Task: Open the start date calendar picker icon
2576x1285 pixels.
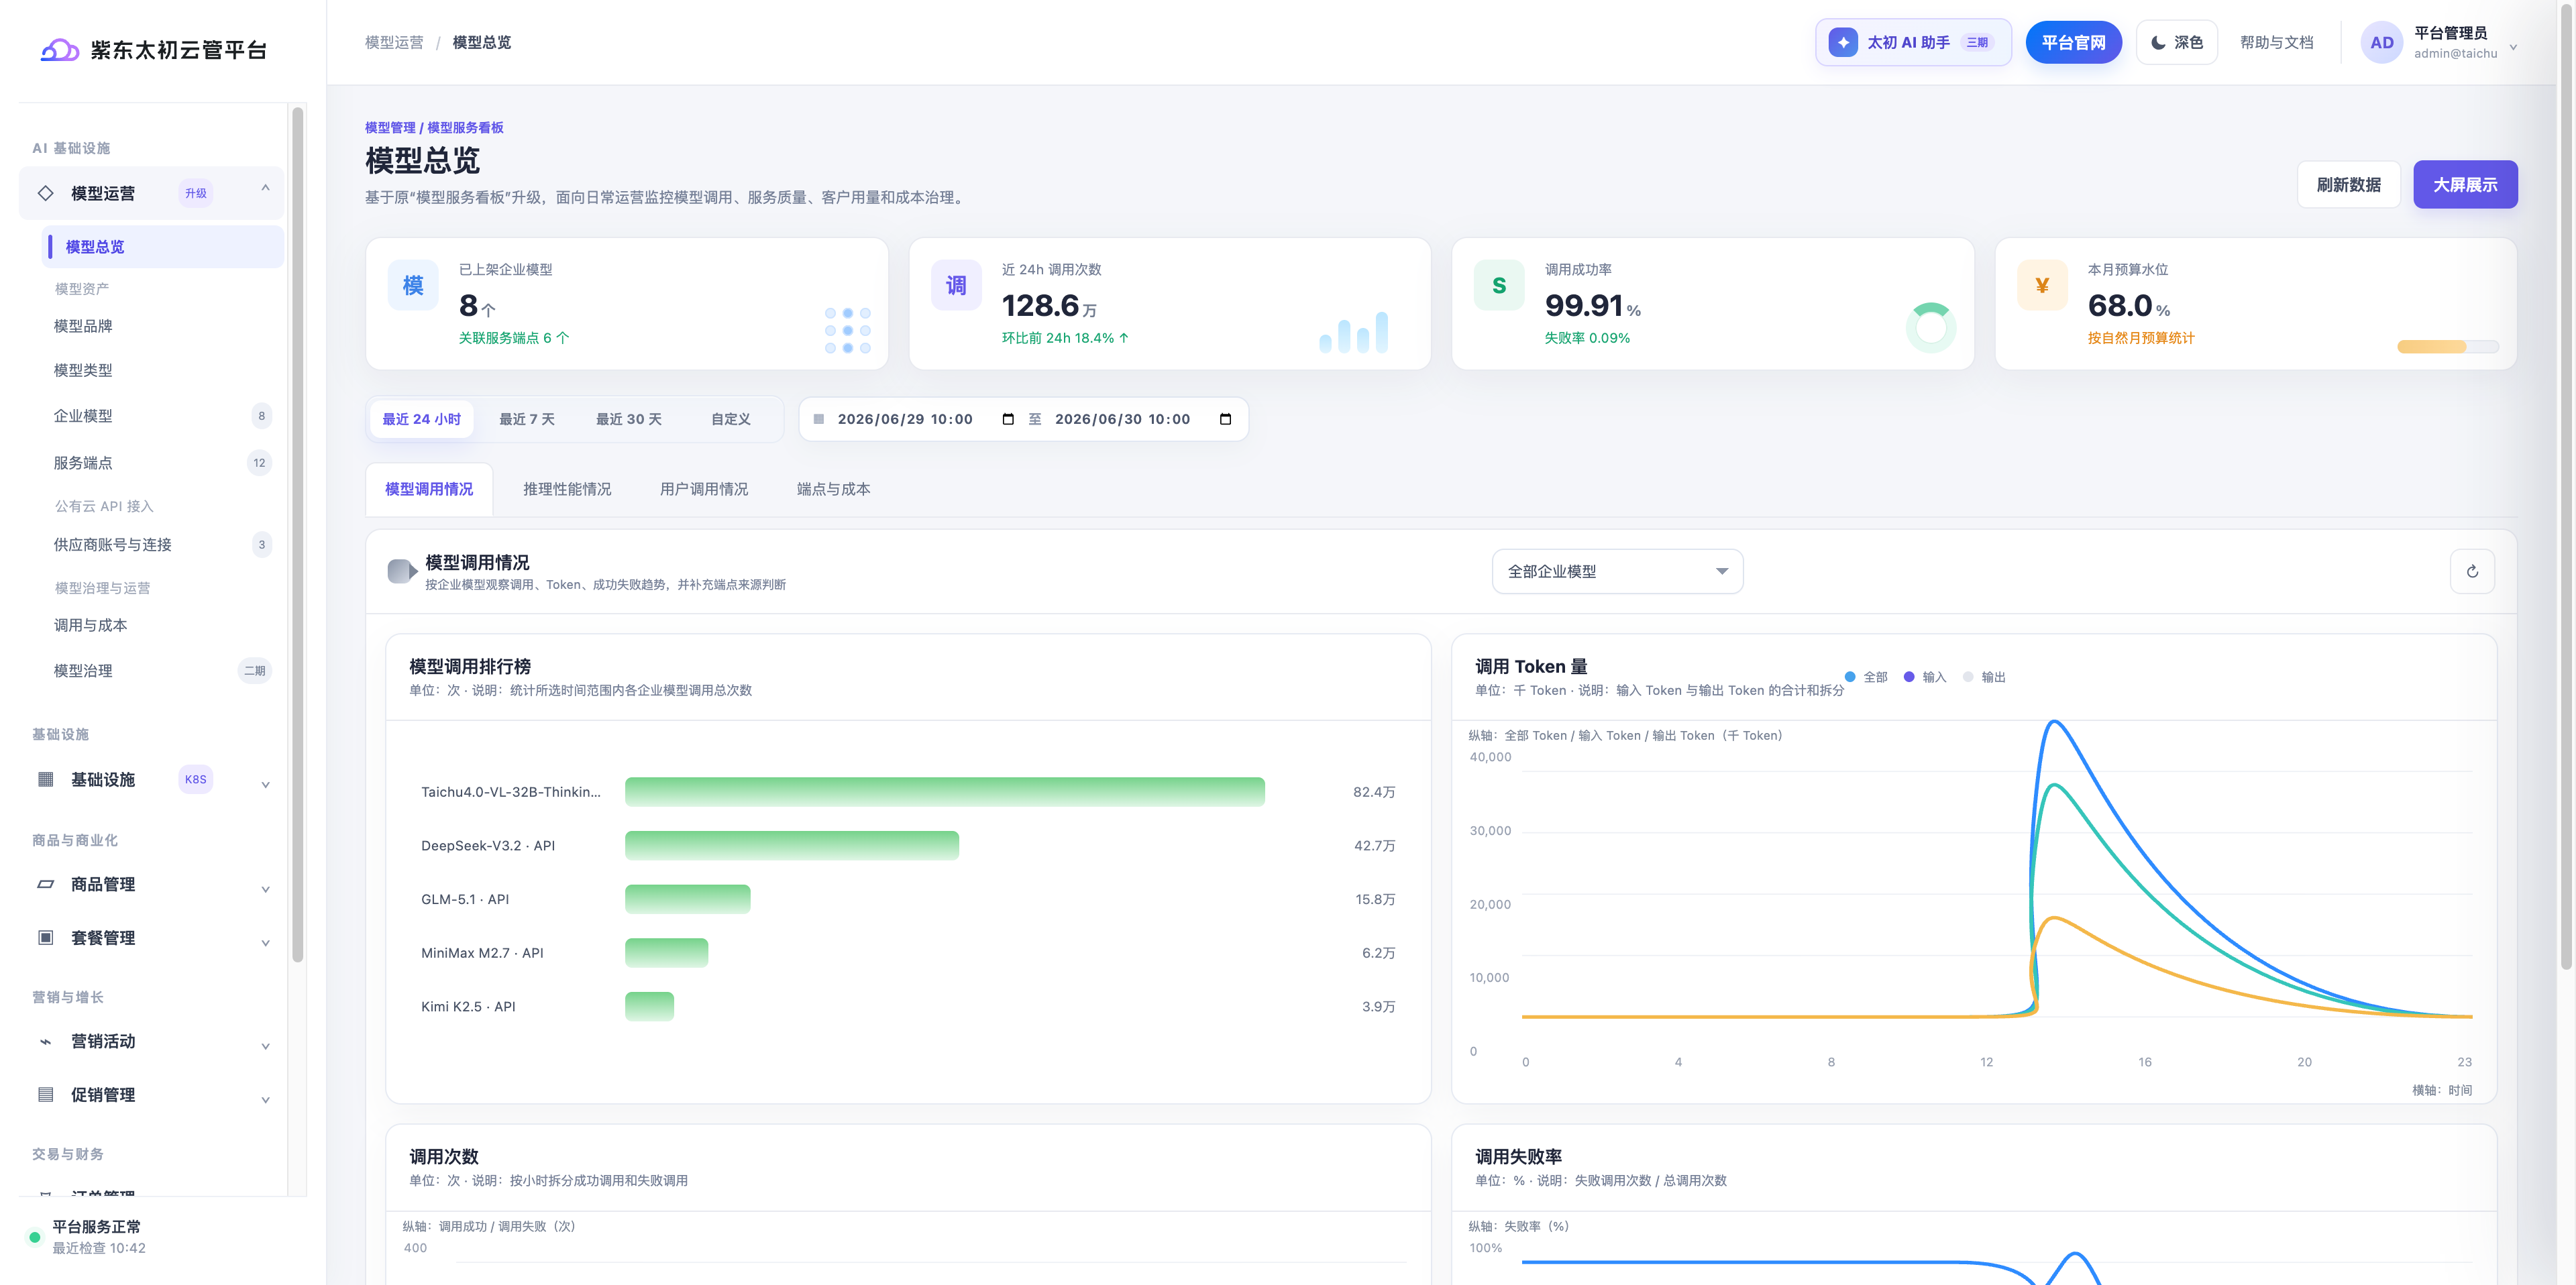Action: point(1008,419)
